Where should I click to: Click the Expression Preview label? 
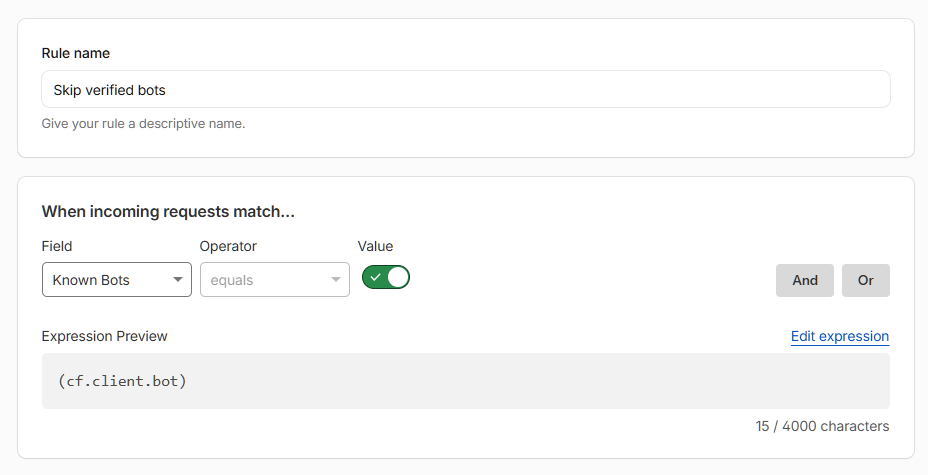point(104,336)
